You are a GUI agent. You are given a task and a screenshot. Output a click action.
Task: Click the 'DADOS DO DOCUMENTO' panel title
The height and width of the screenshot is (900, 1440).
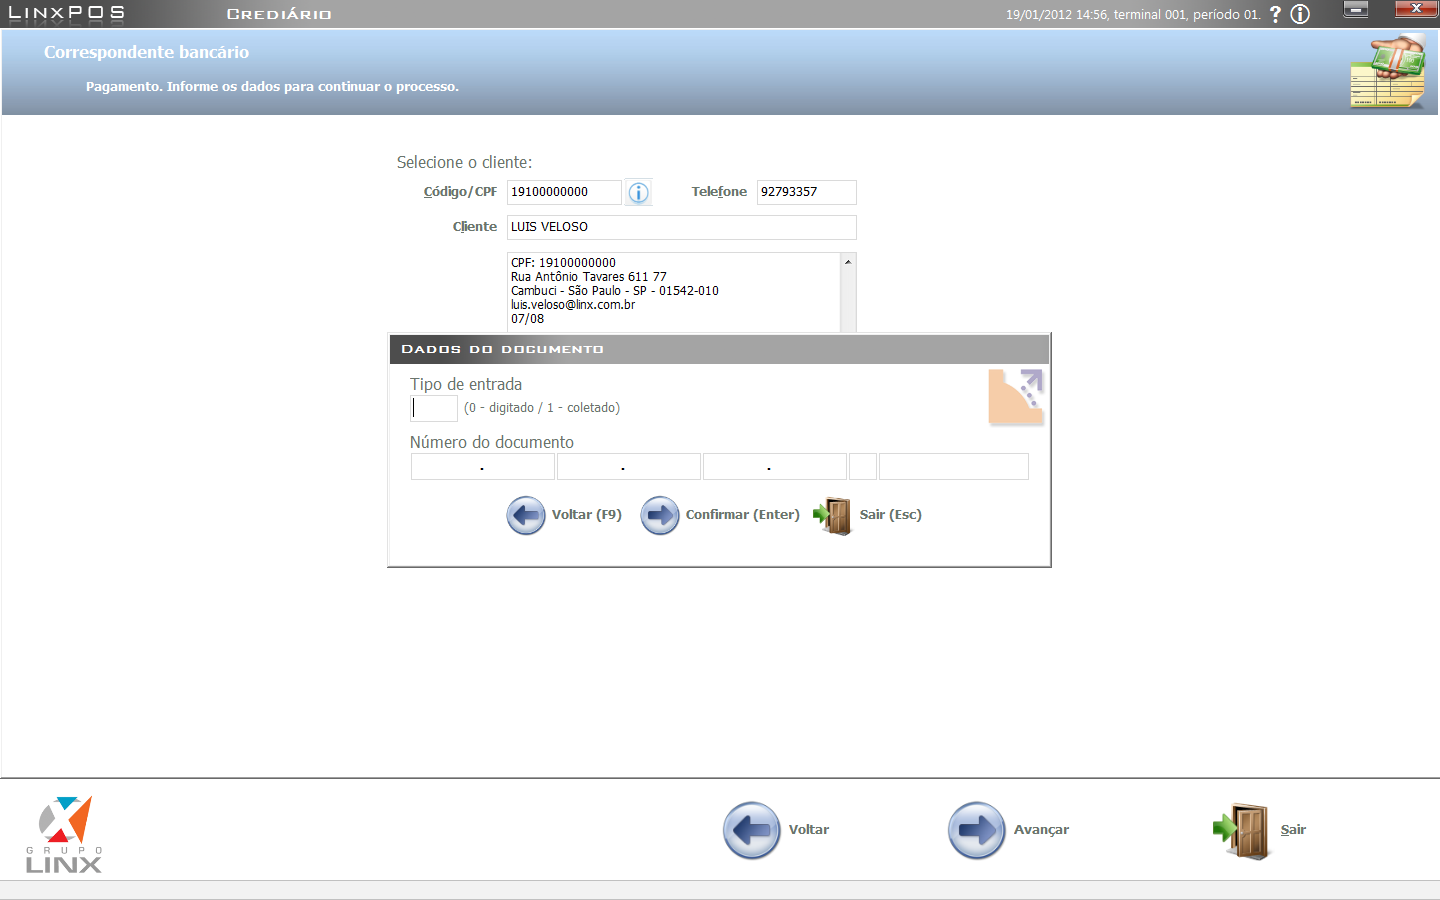(503, 349)
